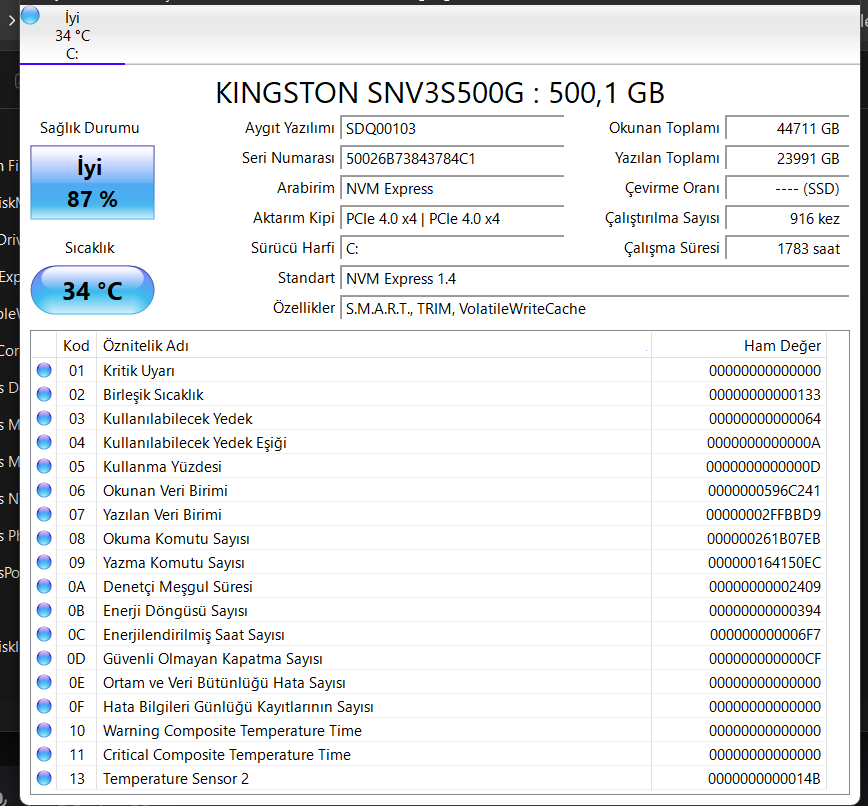Click the Çalıştırılma Sayısı field showing 916 kez
Viewport: 868px width, 806px height.
787,218
